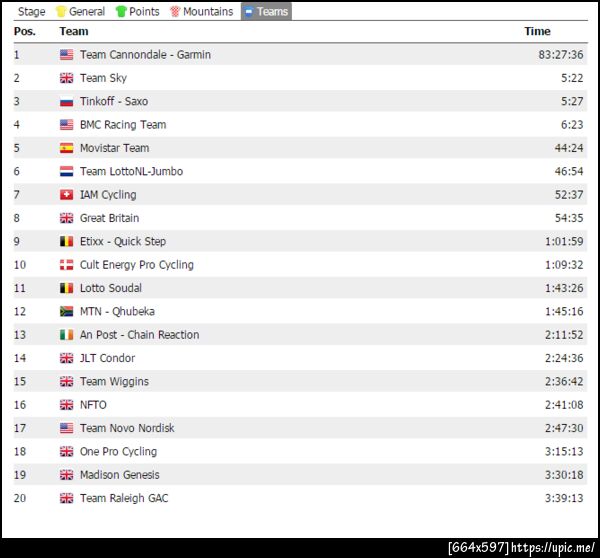Click the Belgian flag beside Lotto Soudal
The height and width of the screenshot is (558, 600).
tap(67, 288)
